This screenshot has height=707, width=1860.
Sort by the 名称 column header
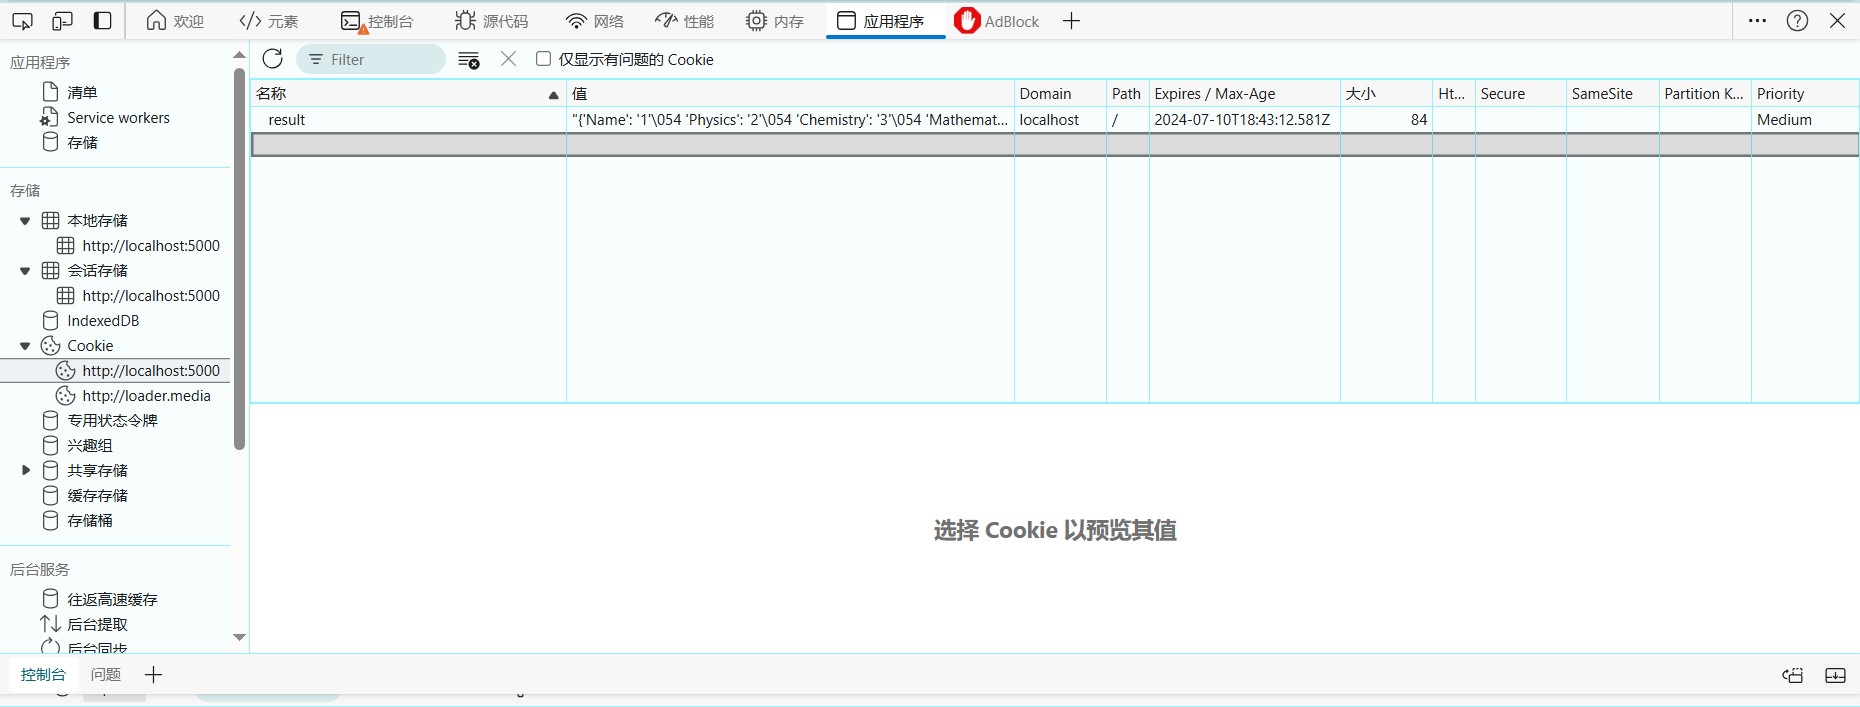400,94
